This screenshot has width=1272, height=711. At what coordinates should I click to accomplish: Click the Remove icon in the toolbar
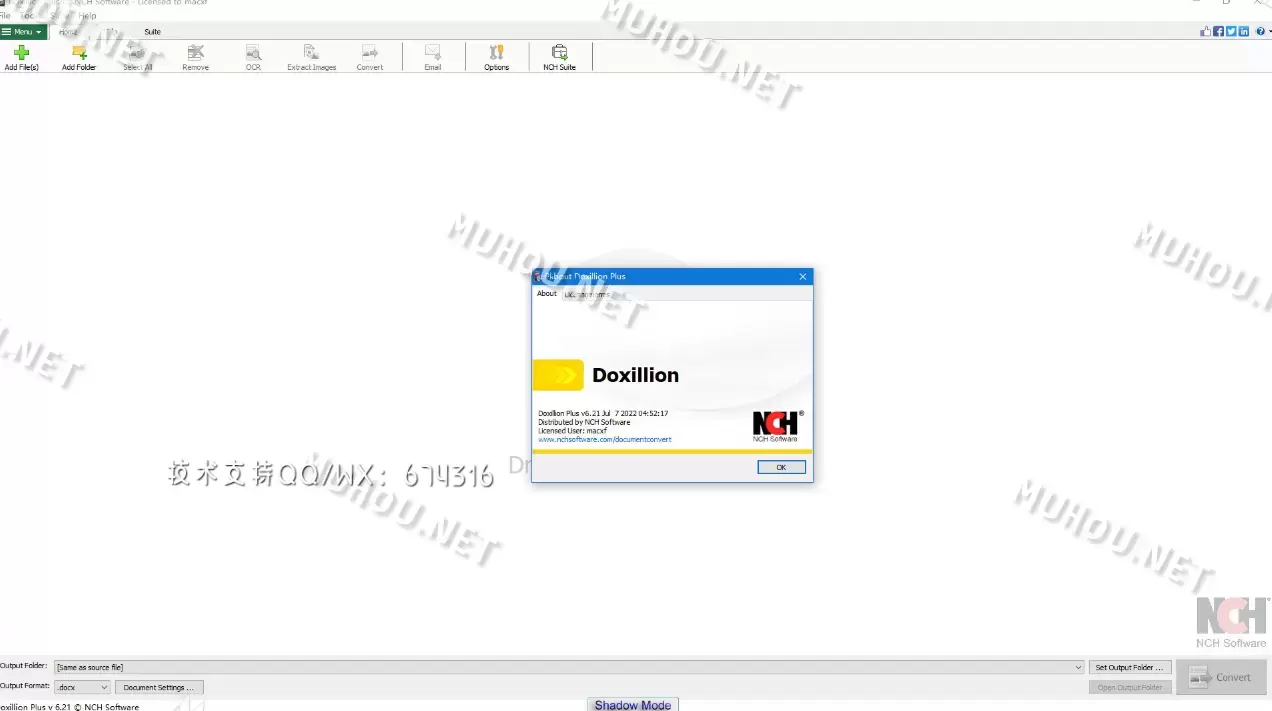(x=195, y=55)
